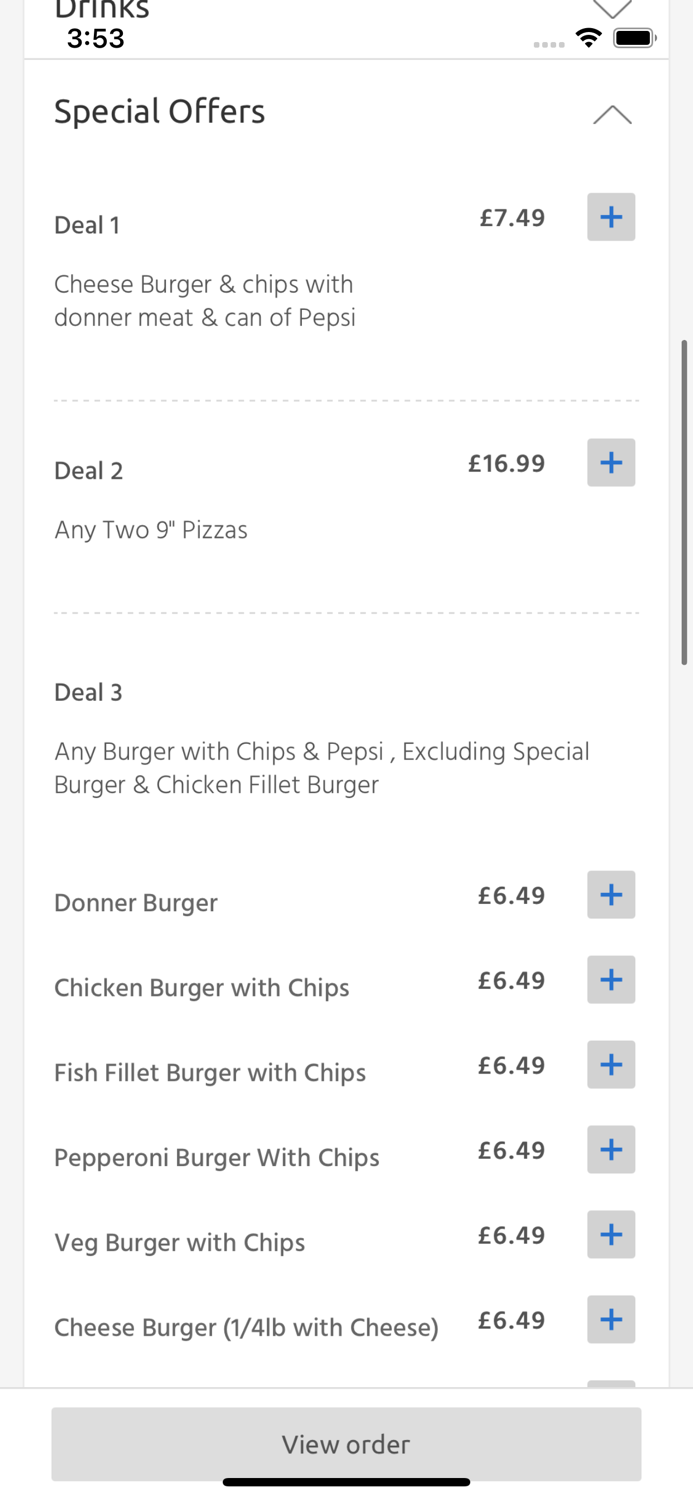The image size is (693, 1500).
Task: Add Fish Fillet Burger with Chips
Action: coord(611,1064)
